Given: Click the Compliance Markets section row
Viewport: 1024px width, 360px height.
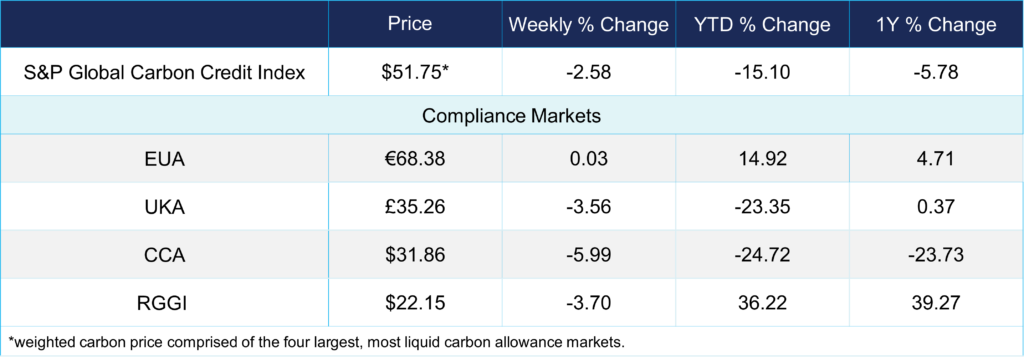Looking at the screenshot, I should coord(512,116).
